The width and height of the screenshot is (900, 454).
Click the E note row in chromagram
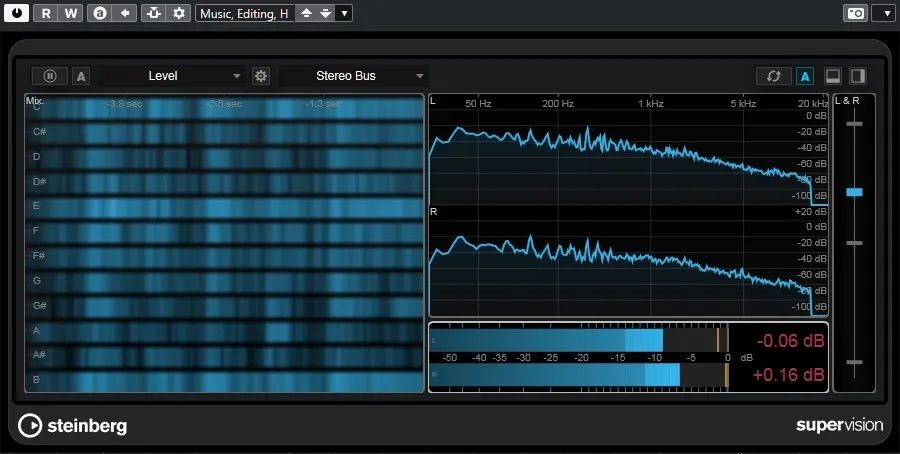[224, 207]
